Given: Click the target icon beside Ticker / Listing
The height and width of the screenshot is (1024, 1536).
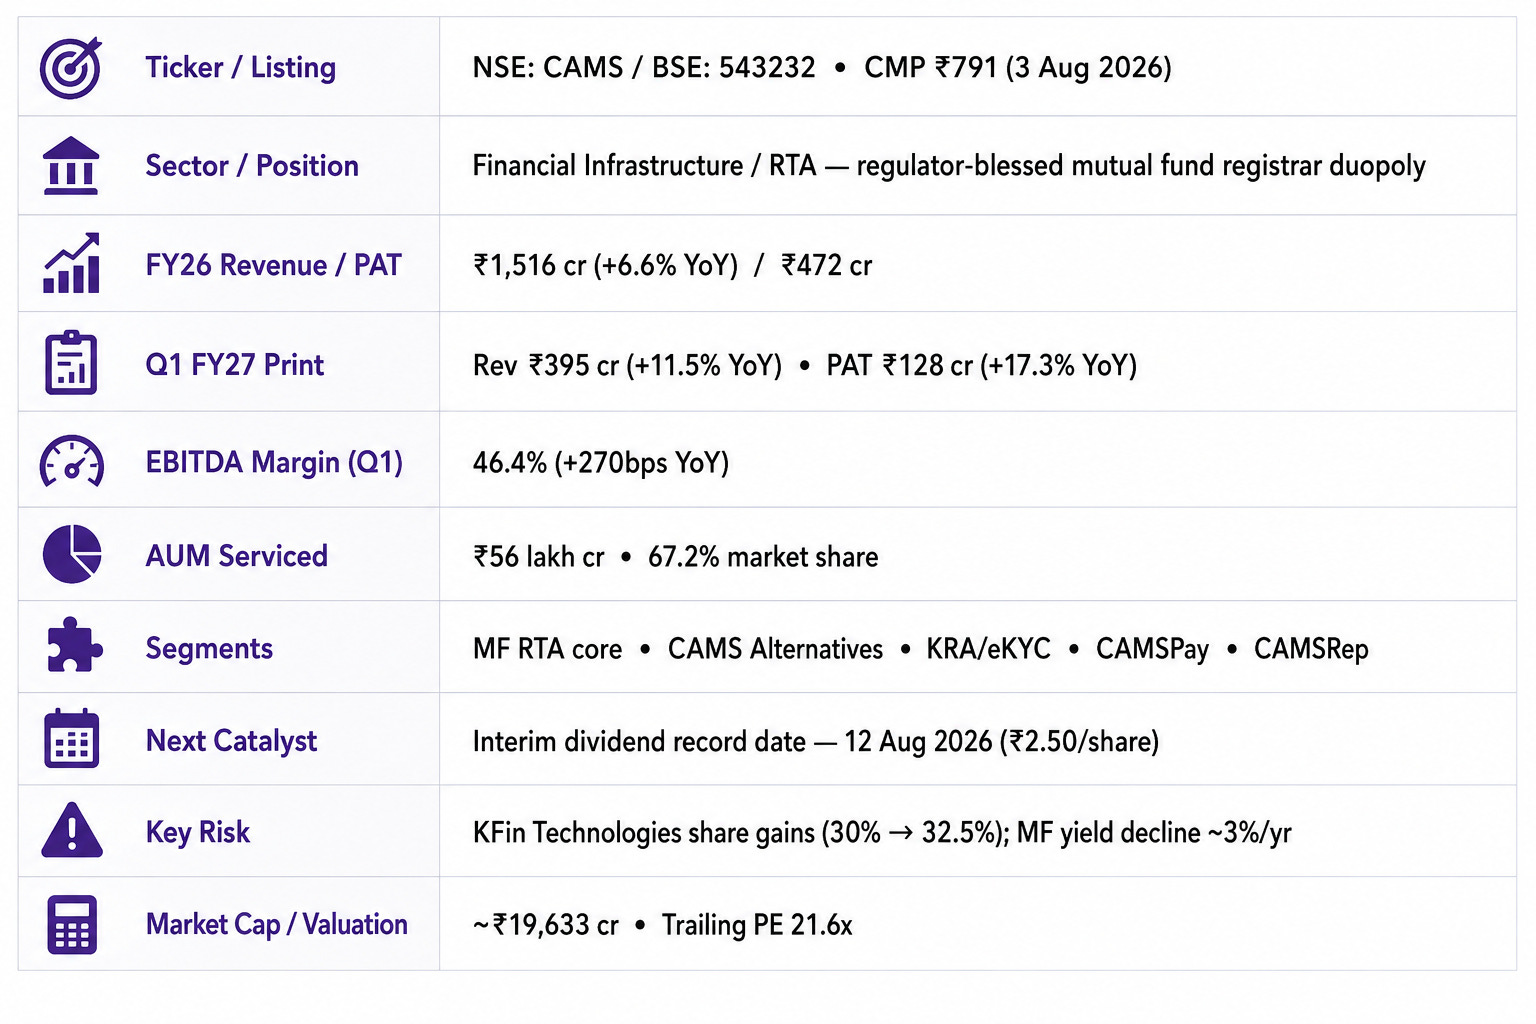Looking at the screenshot, I should (71, 67).
